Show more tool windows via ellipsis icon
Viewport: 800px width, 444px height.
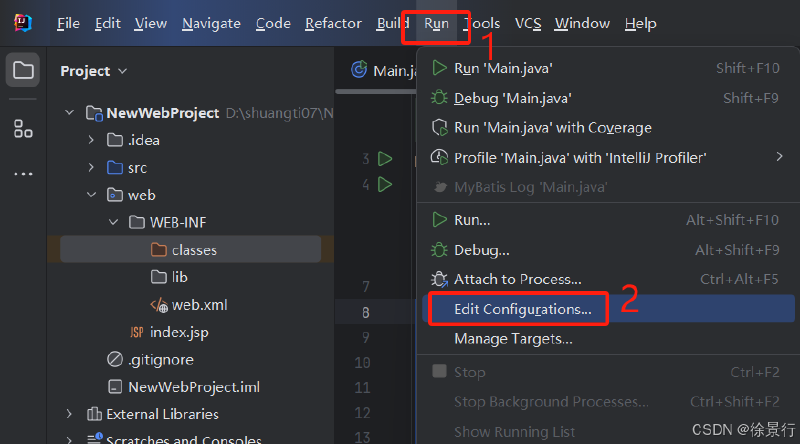pyautogui.click(x=23, y=174)
